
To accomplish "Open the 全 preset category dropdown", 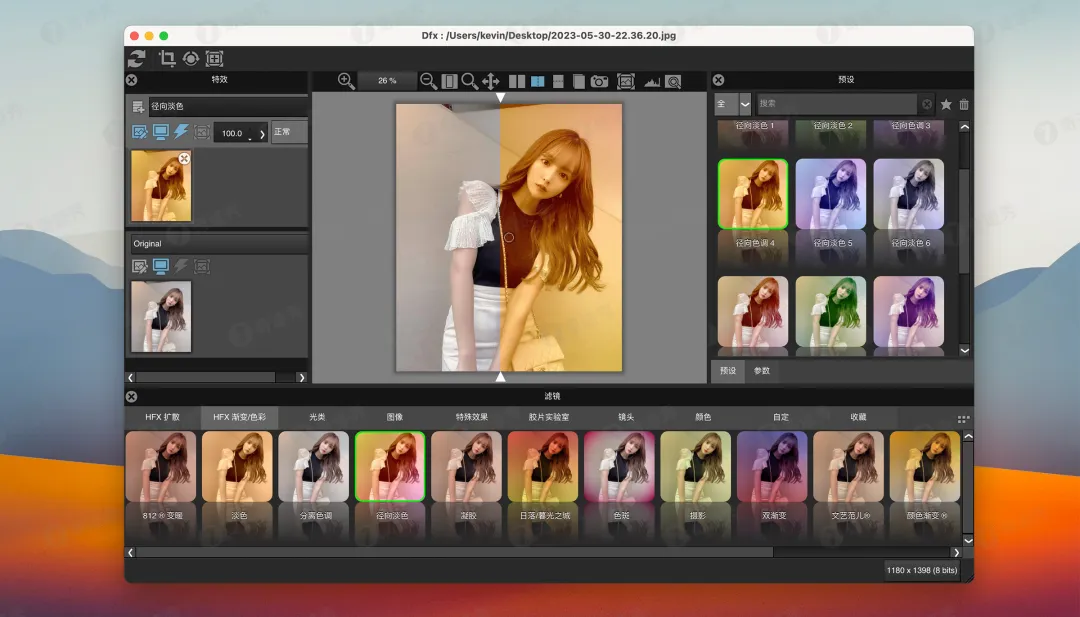I will [x=732, y=104].
